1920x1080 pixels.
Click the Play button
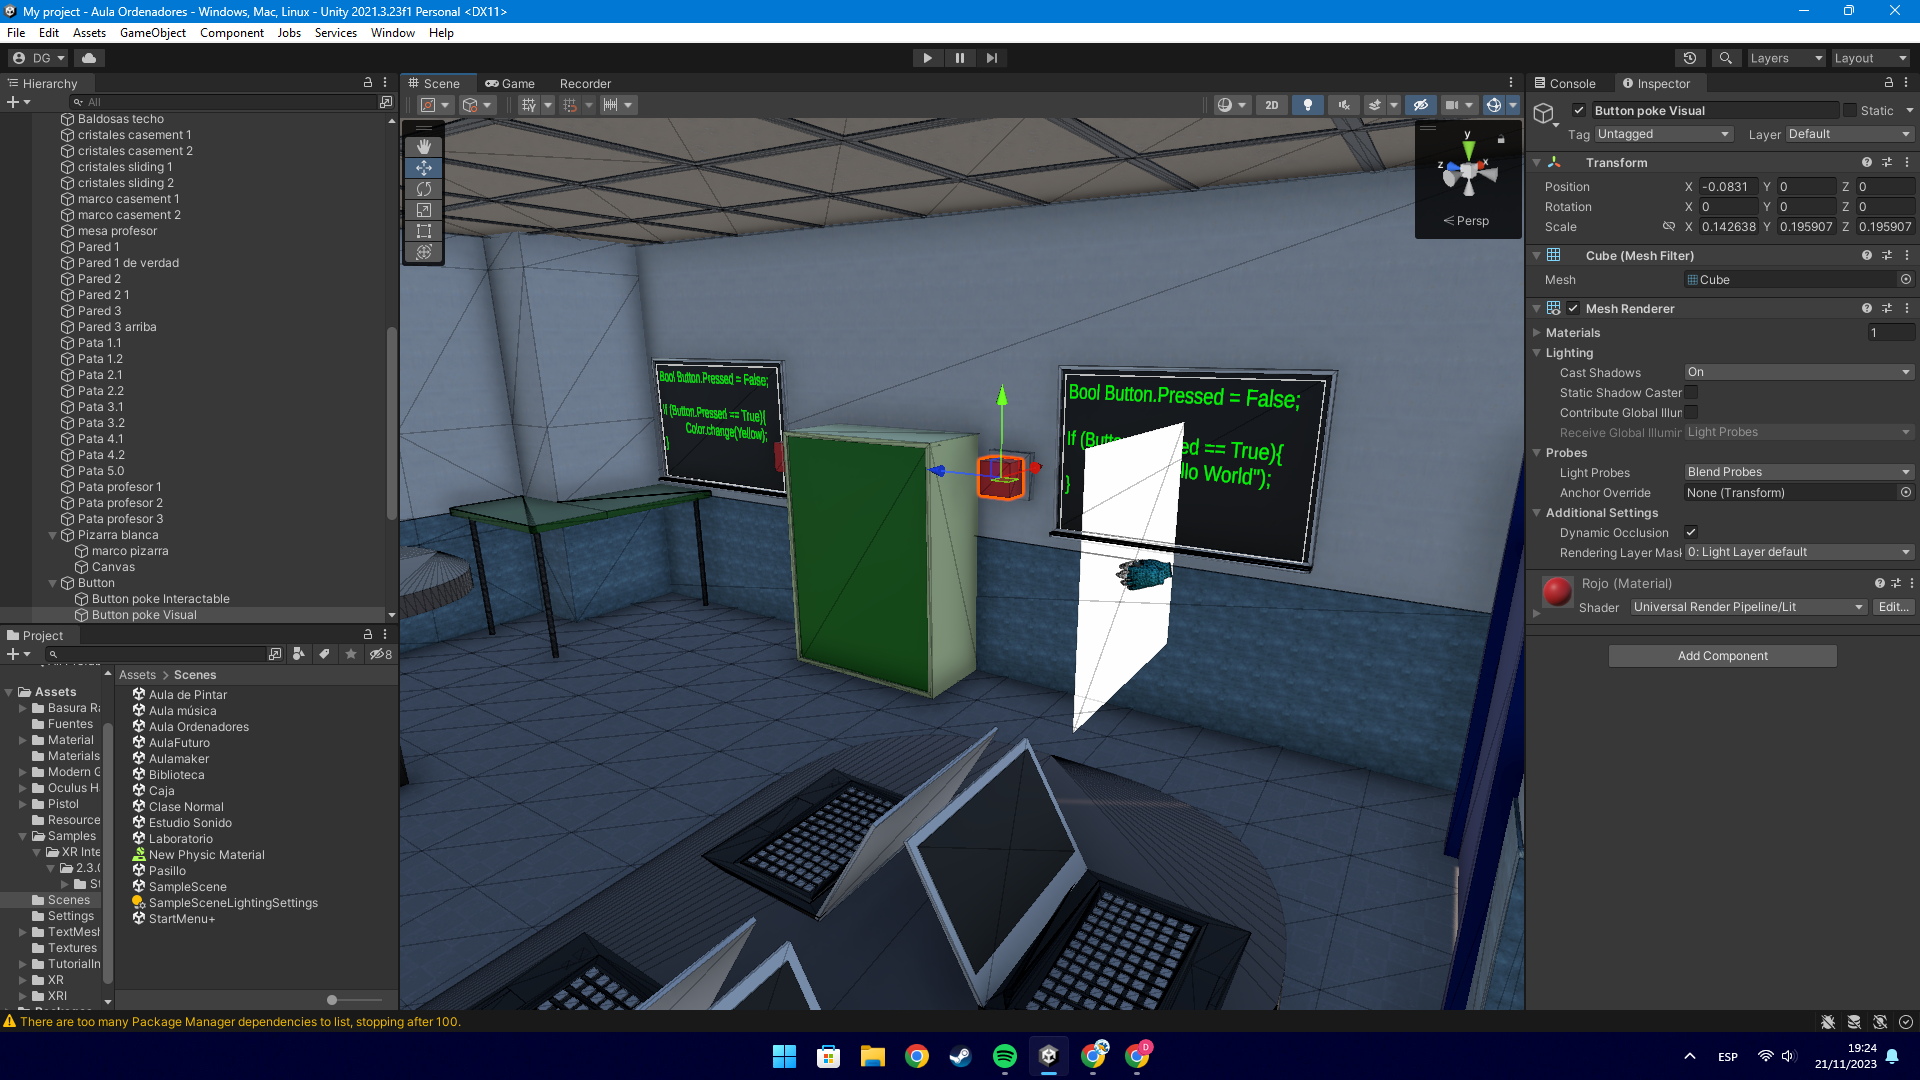(927, 58)
